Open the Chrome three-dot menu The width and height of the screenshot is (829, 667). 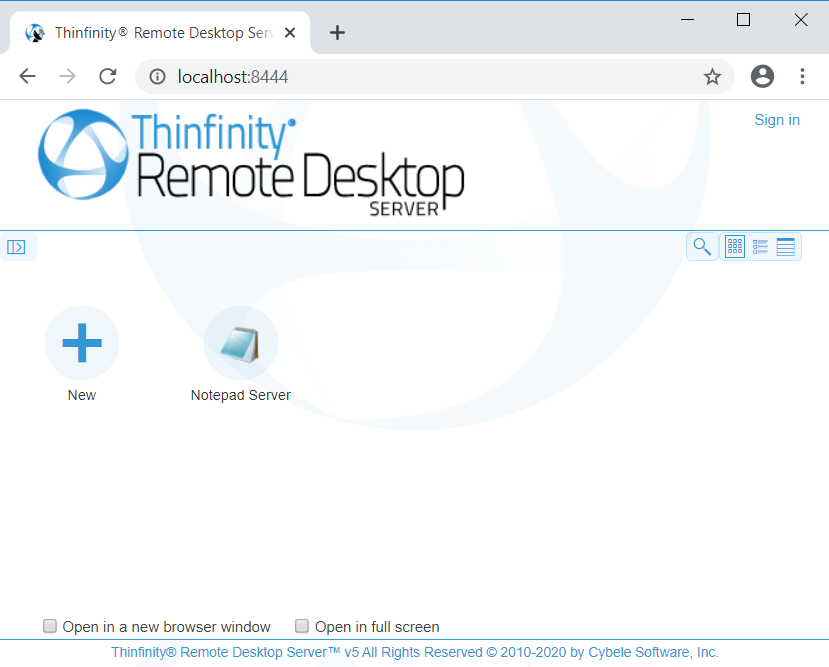(x=802, y=77)
